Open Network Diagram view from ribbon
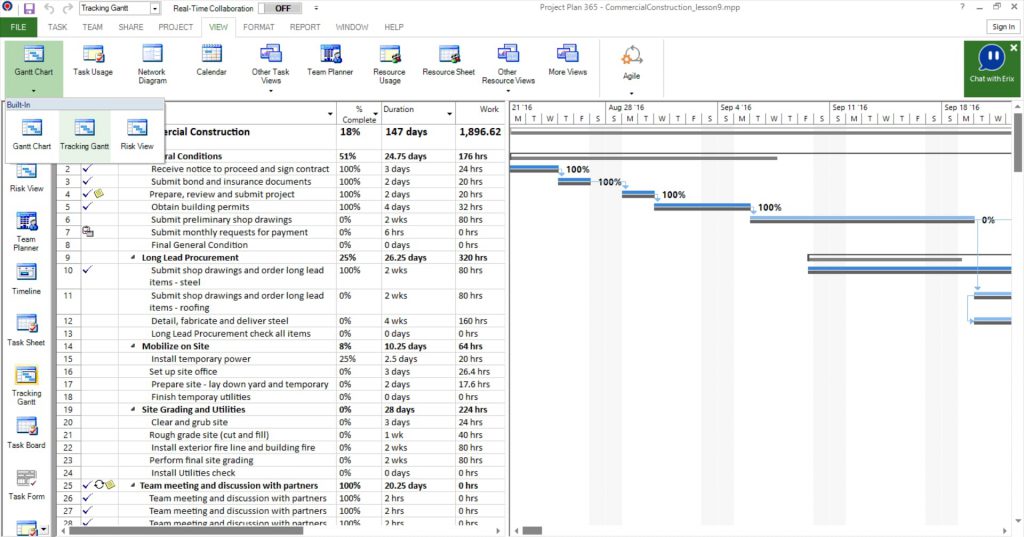This screenshot has height=537, width=1024. click(x=152, y=63)
